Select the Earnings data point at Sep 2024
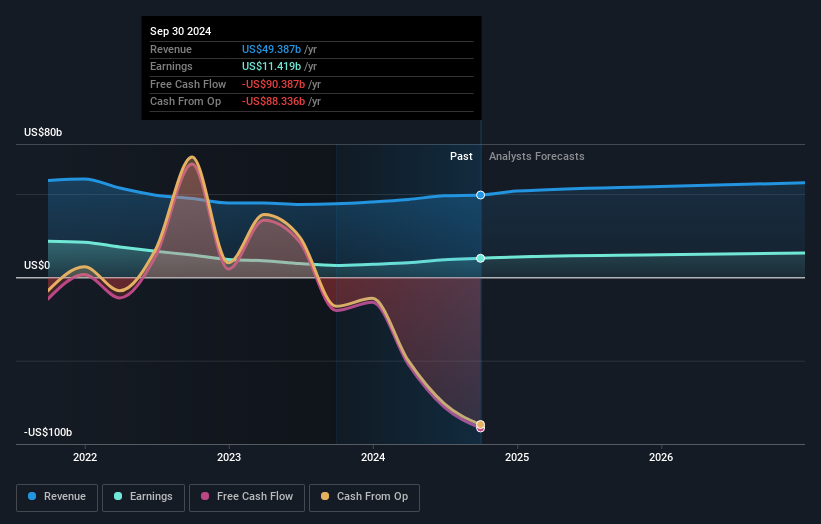Image resolution: width=821 pixels, height=524 pixels. (481, 258)
